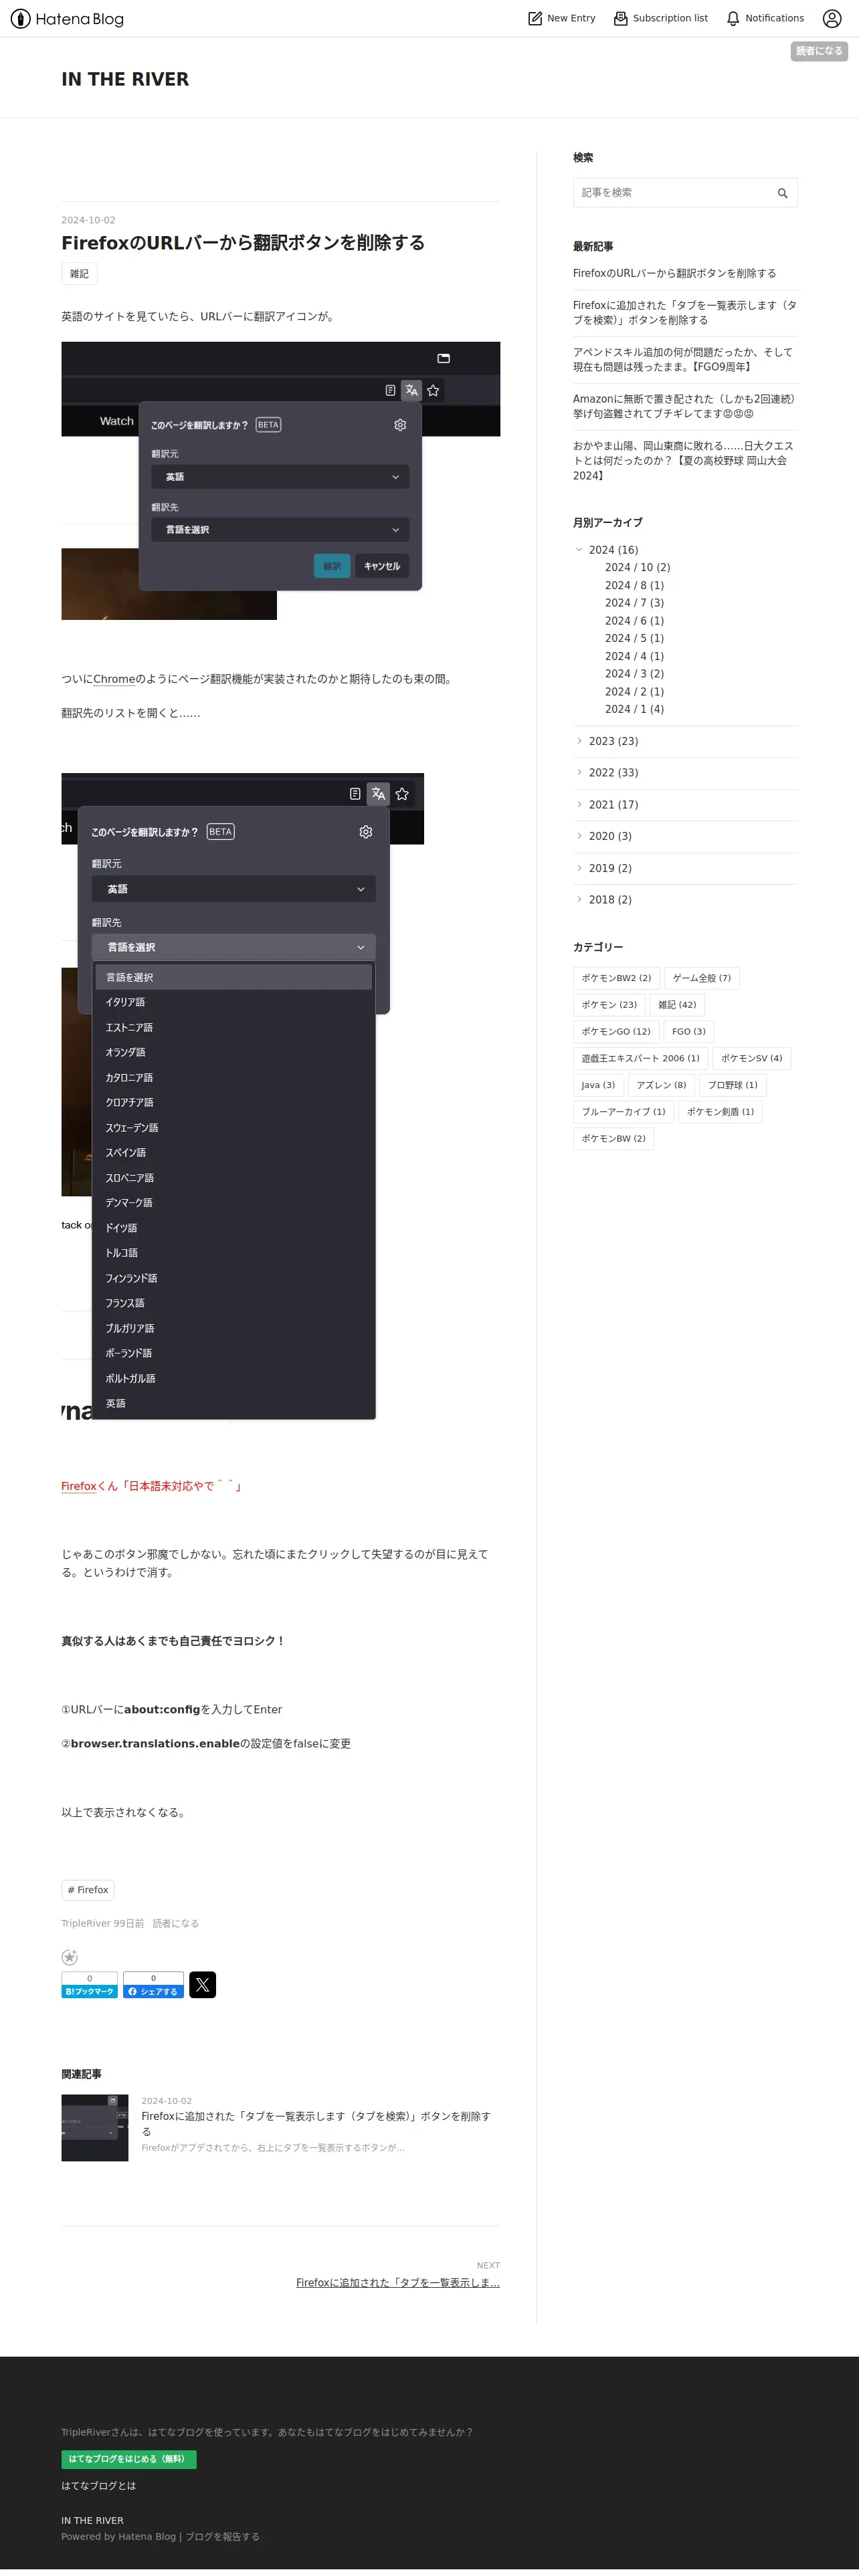Open sidebar post about タブを一覧表示 button

[x=684, y=313]
